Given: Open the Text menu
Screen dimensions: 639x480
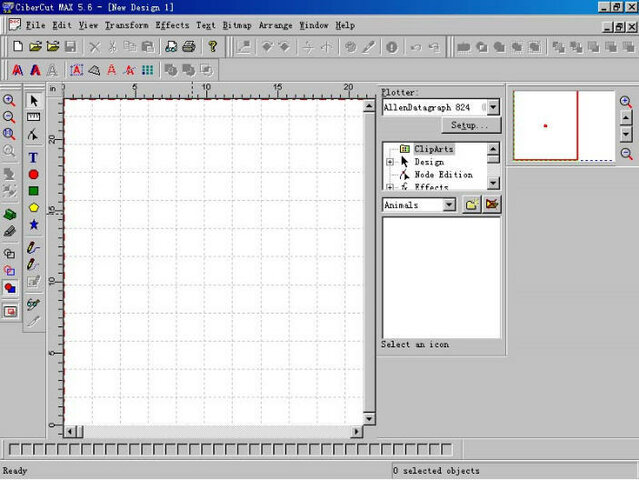Looking at the screenshot, I should click(x=206, y=25).
